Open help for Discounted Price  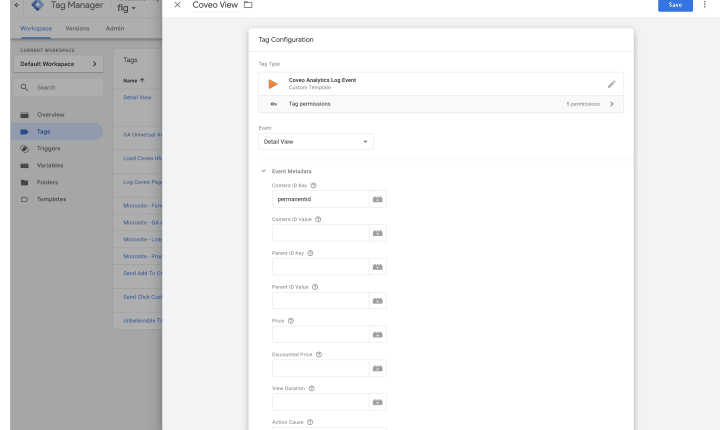(x=319, y=355)
